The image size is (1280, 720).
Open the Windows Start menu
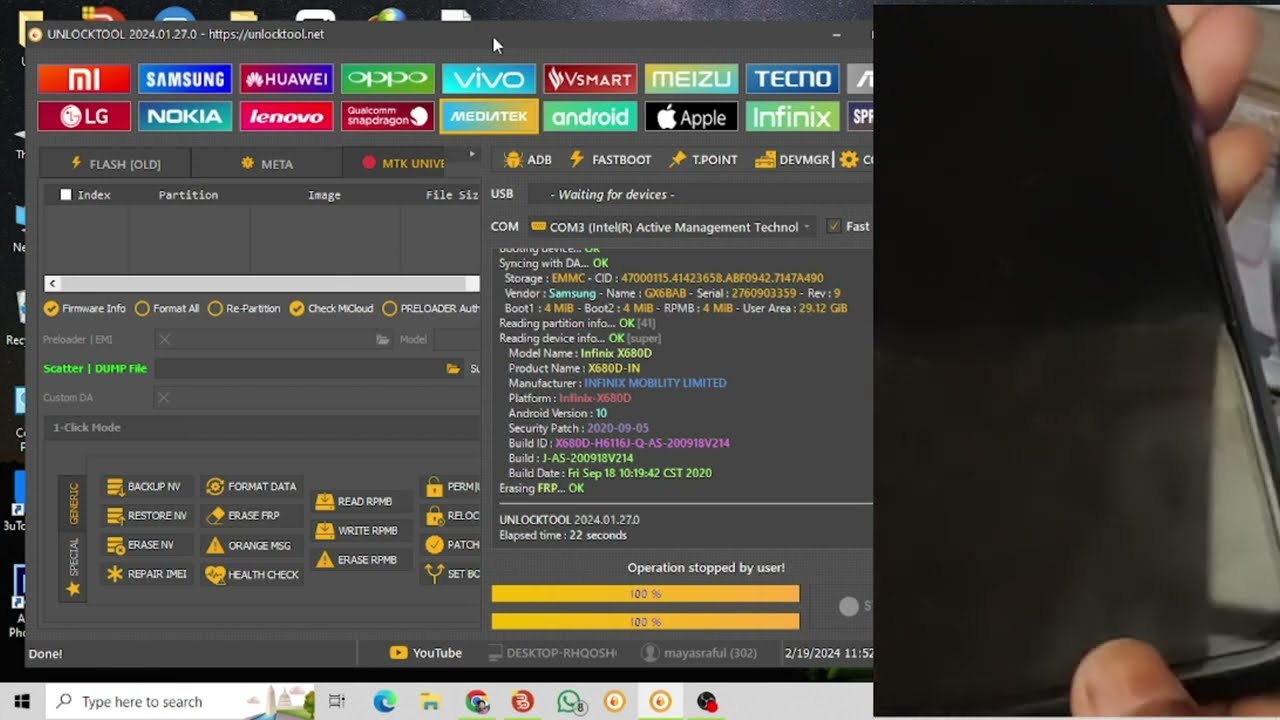coord(22,702)
